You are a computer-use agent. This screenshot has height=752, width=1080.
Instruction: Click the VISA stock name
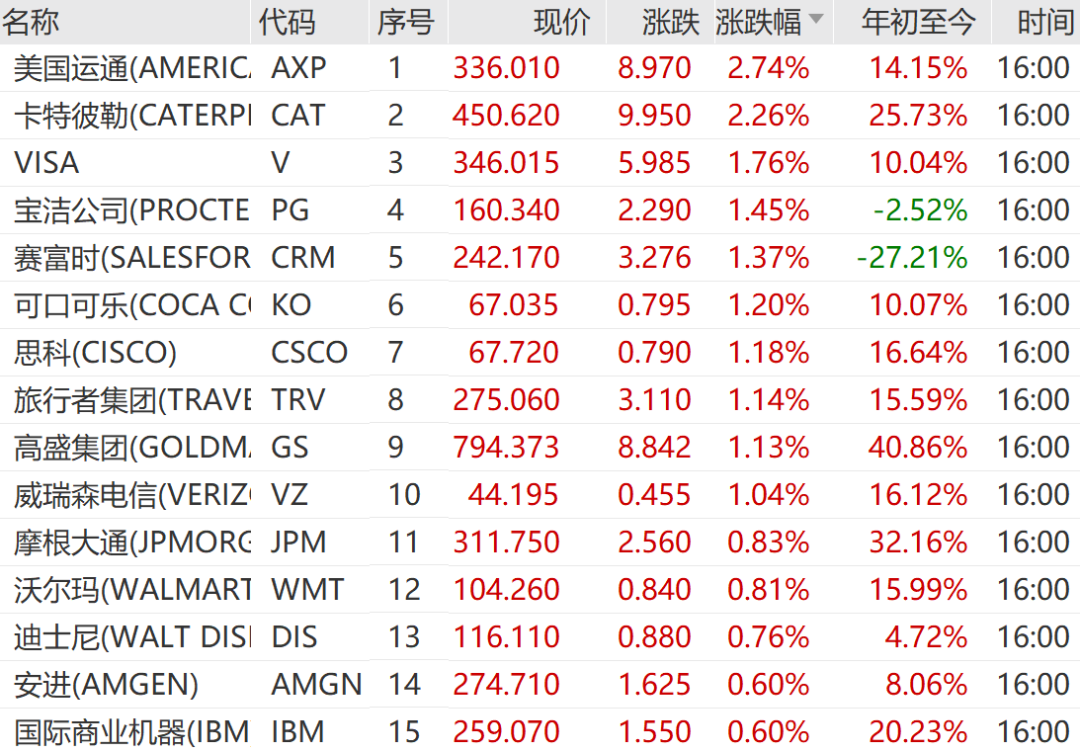[47, 162]
